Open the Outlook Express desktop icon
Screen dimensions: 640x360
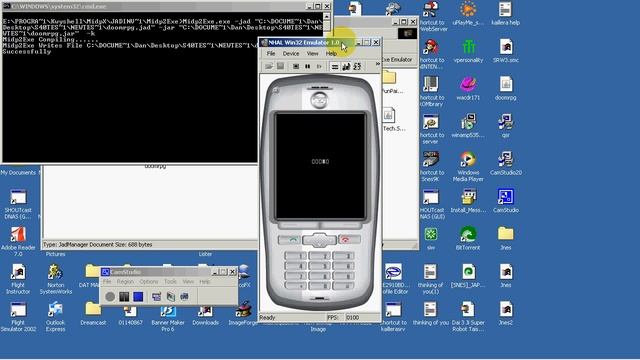tap(56, 317)
